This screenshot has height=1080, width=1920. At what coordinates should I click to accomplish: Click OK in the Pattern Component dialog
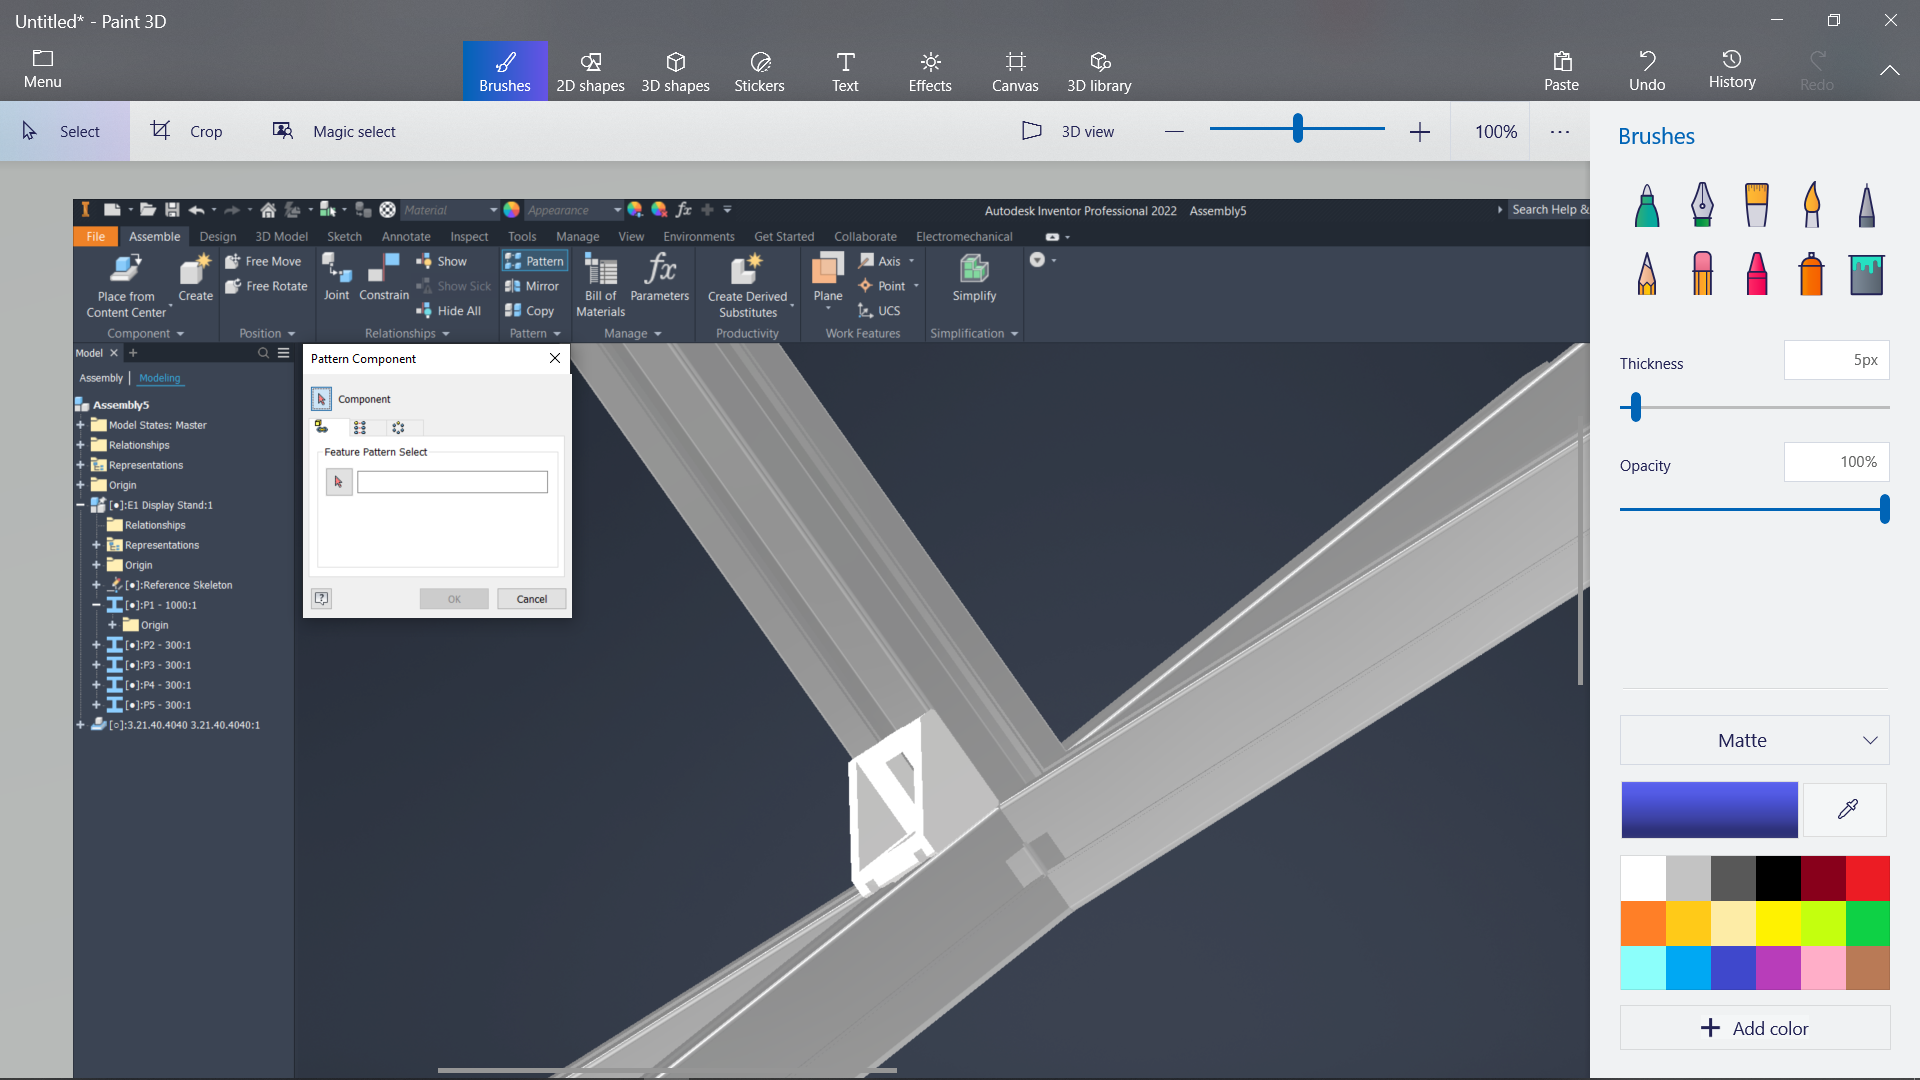(453, 598)
